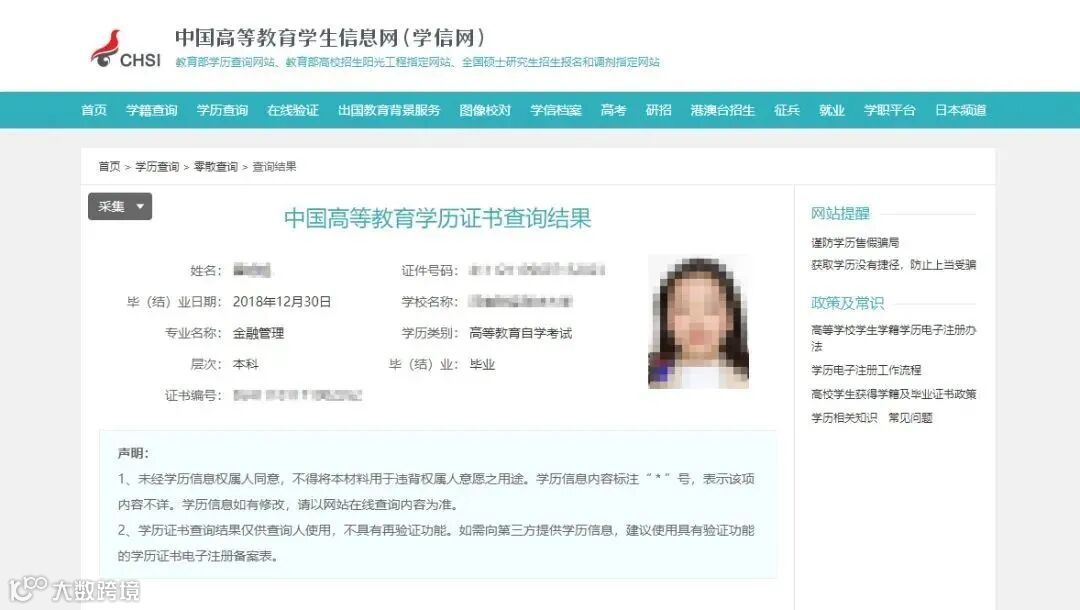This screenshot has height=610, width=1080.
Task: Open 学职平台 navigation item
Action: [889, 110]
